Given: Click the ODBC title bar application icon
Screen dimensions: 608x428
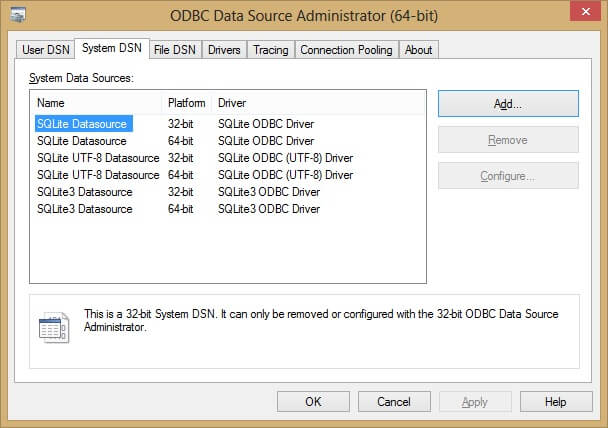Looking at the screenshot, I should pos(16,14).
